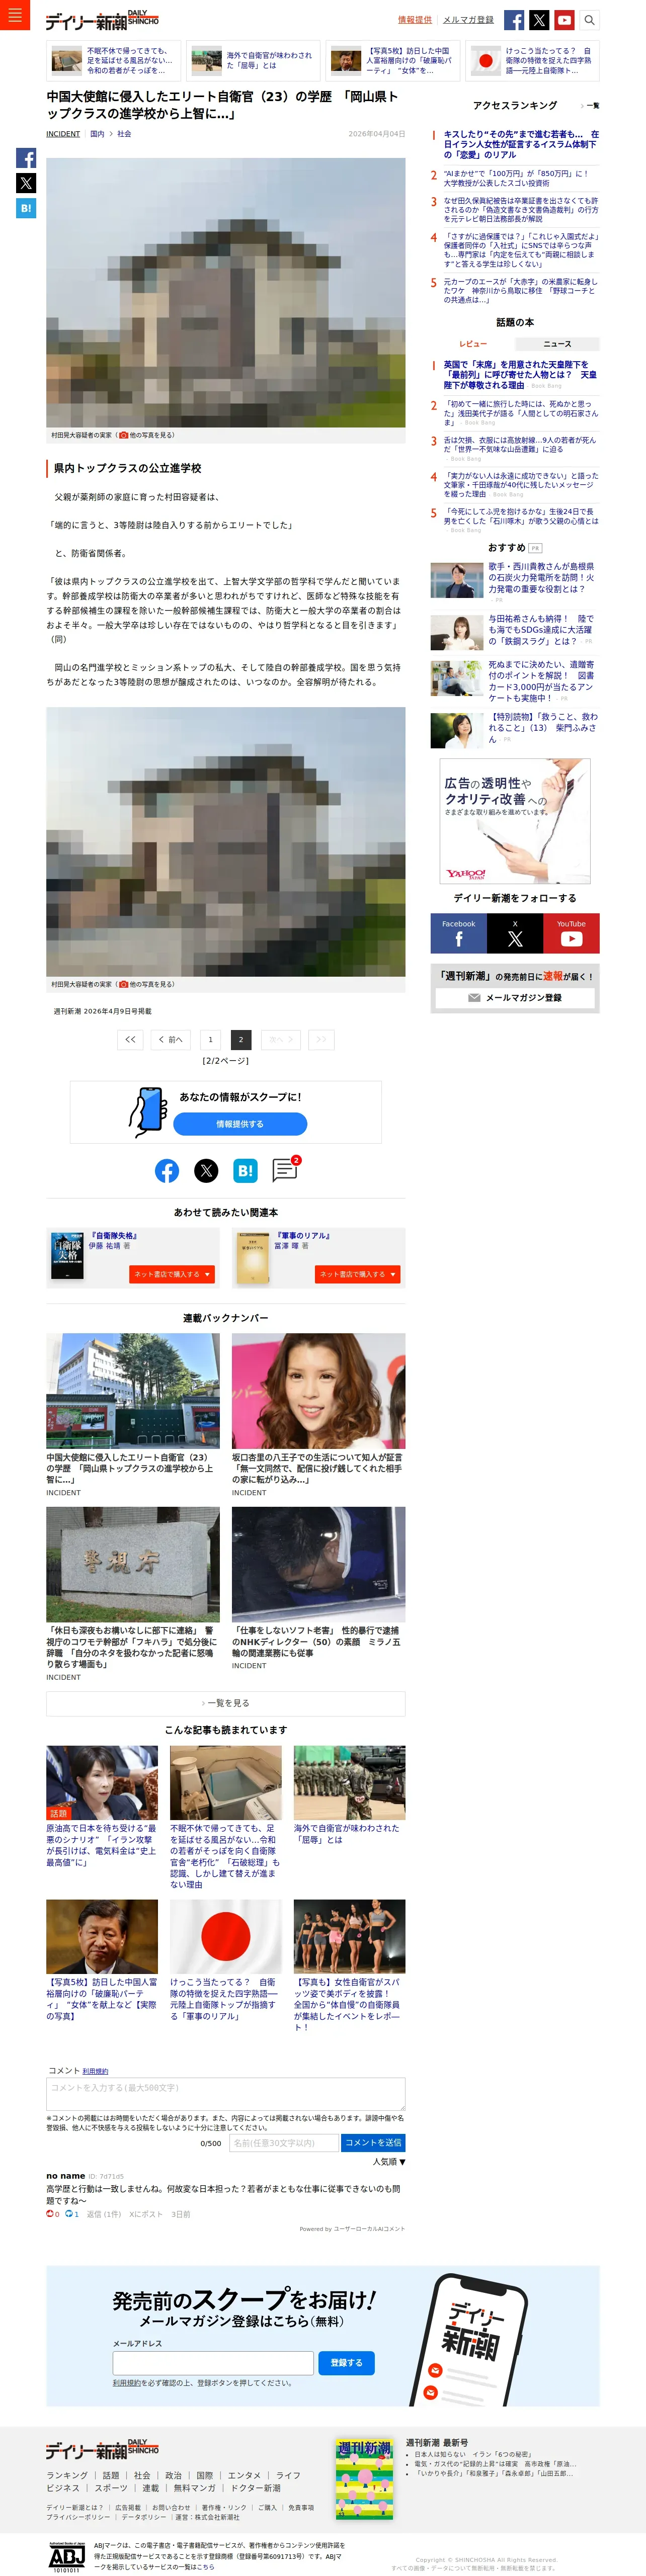The image size is (646, 2576).
Task: Open the header Facebook icon
Action: pos(514,20)
